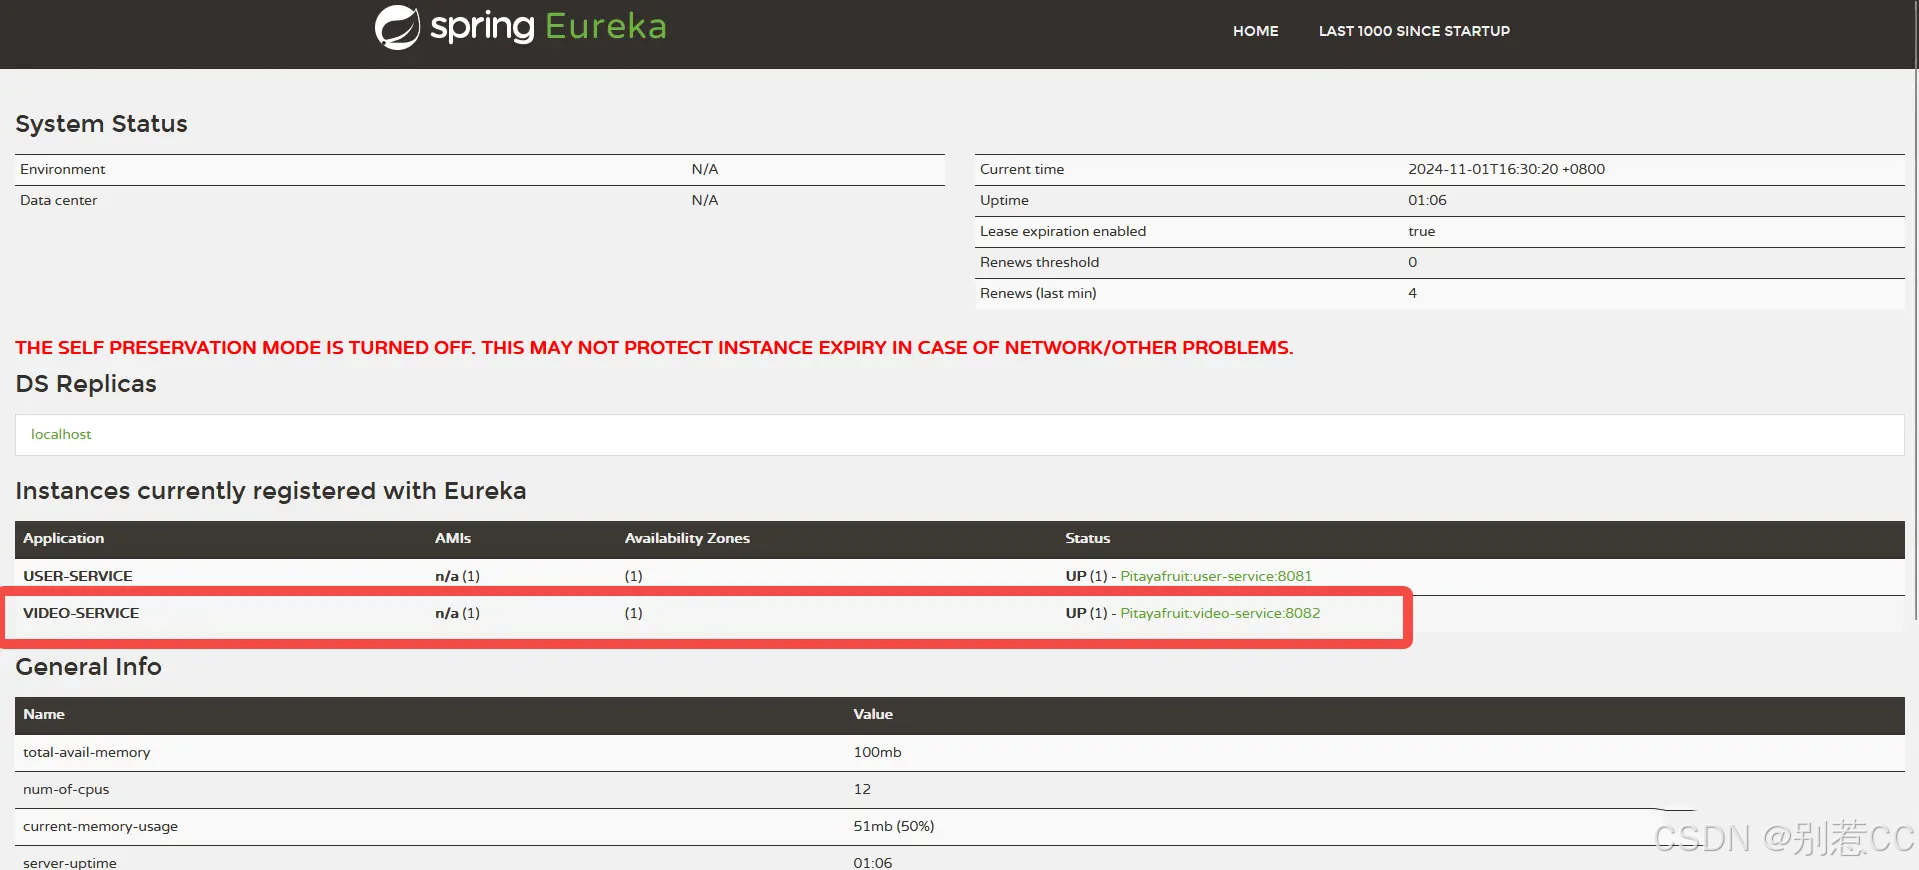
Task: Click the AMIs column header
Action: coord(453,538)
